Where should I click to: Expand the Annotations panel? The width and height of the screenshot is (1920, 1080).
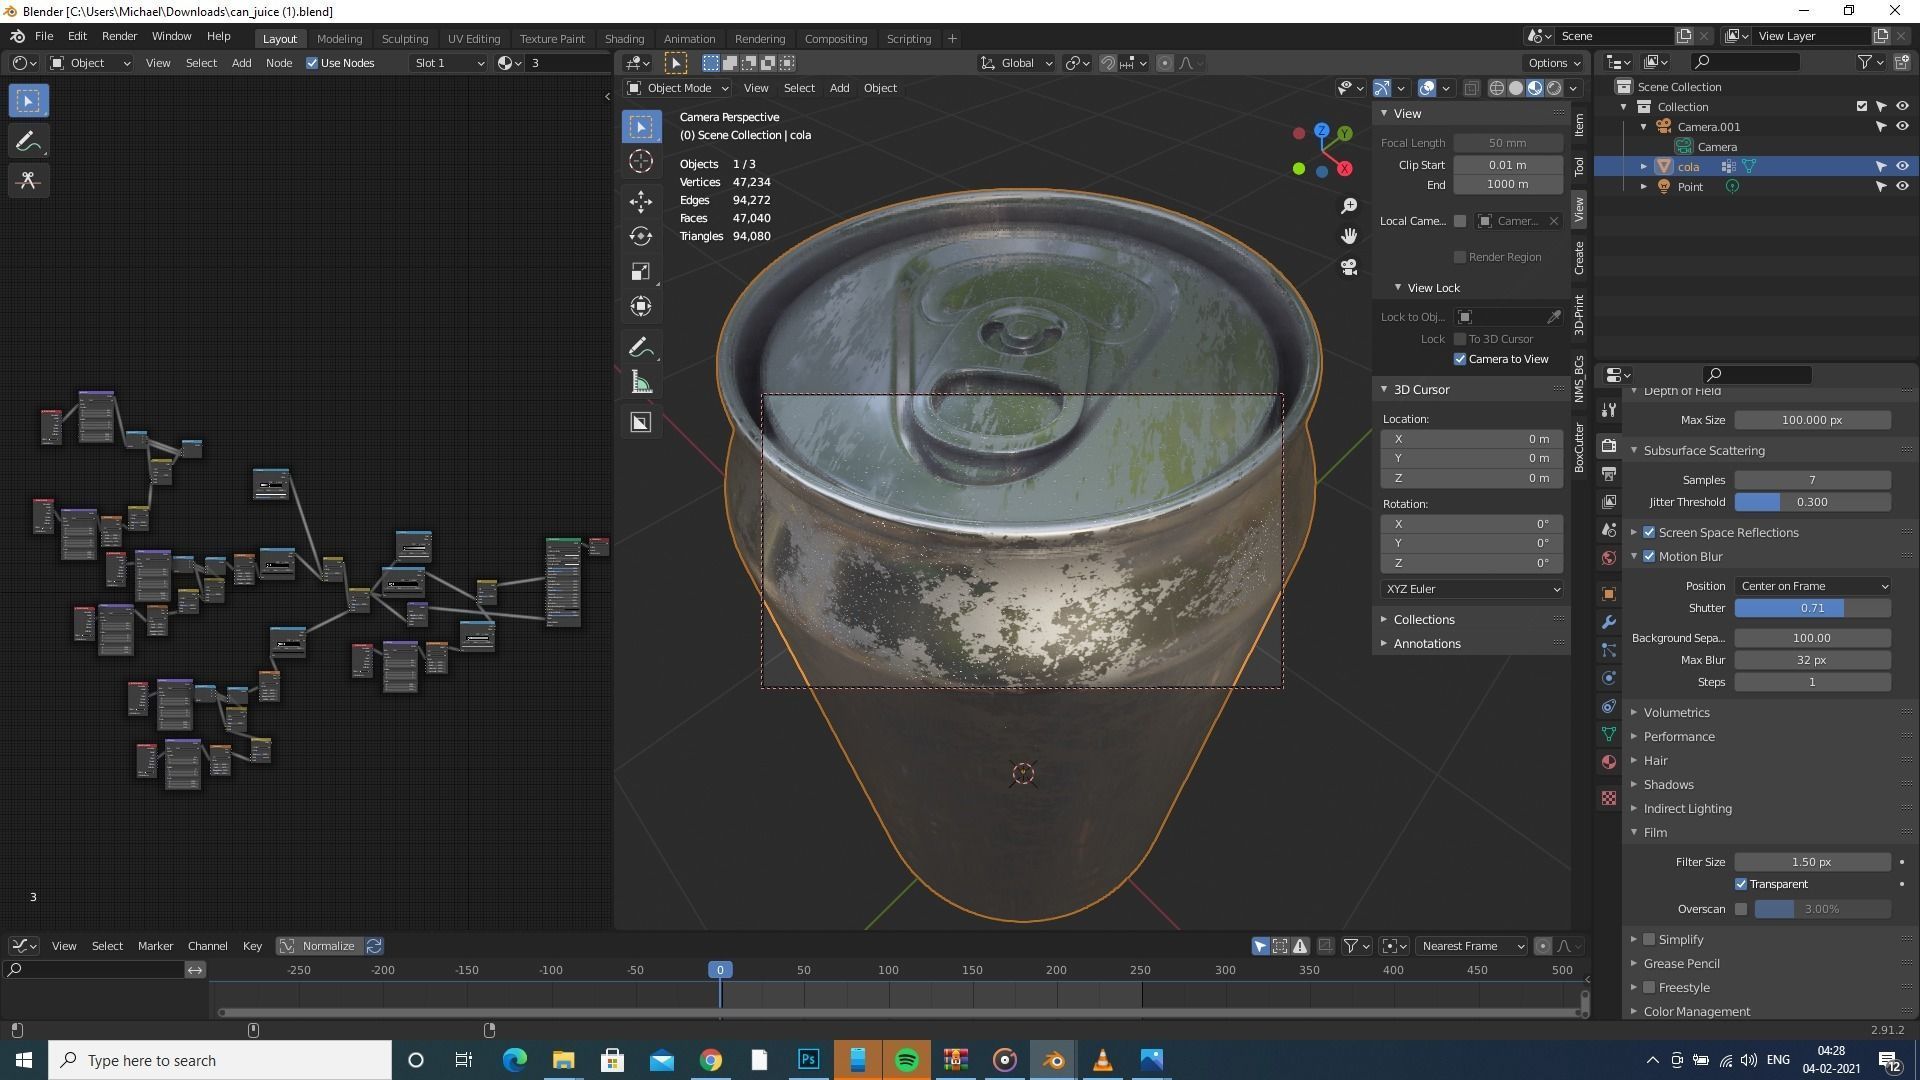[x=1426, y=644]
